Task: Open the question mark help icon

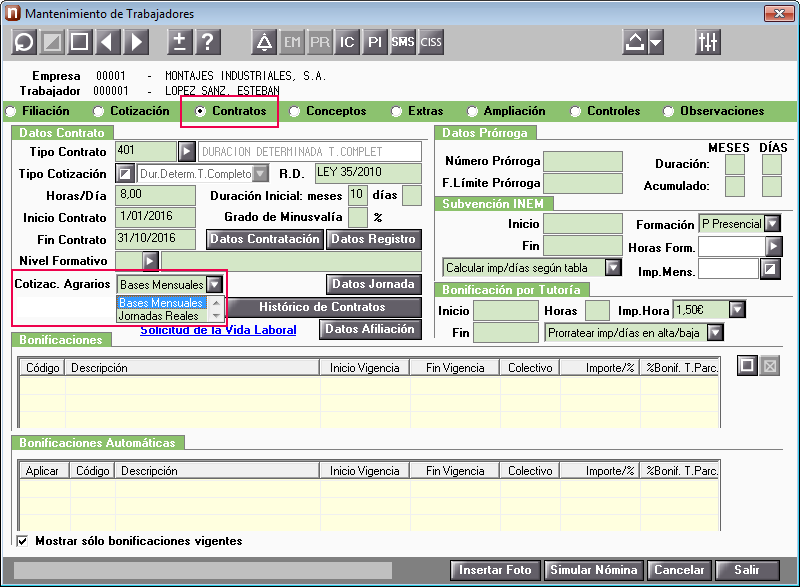Action: 208,42
